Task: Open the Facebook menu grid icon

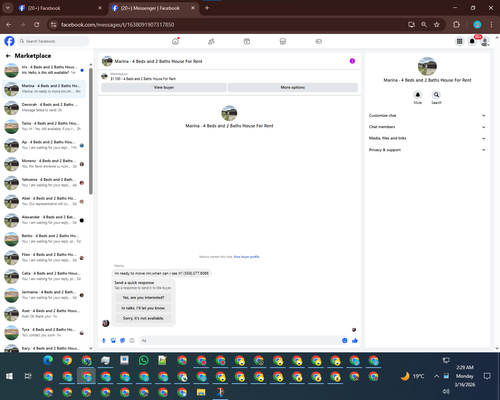Action: [x=459, y=41]
